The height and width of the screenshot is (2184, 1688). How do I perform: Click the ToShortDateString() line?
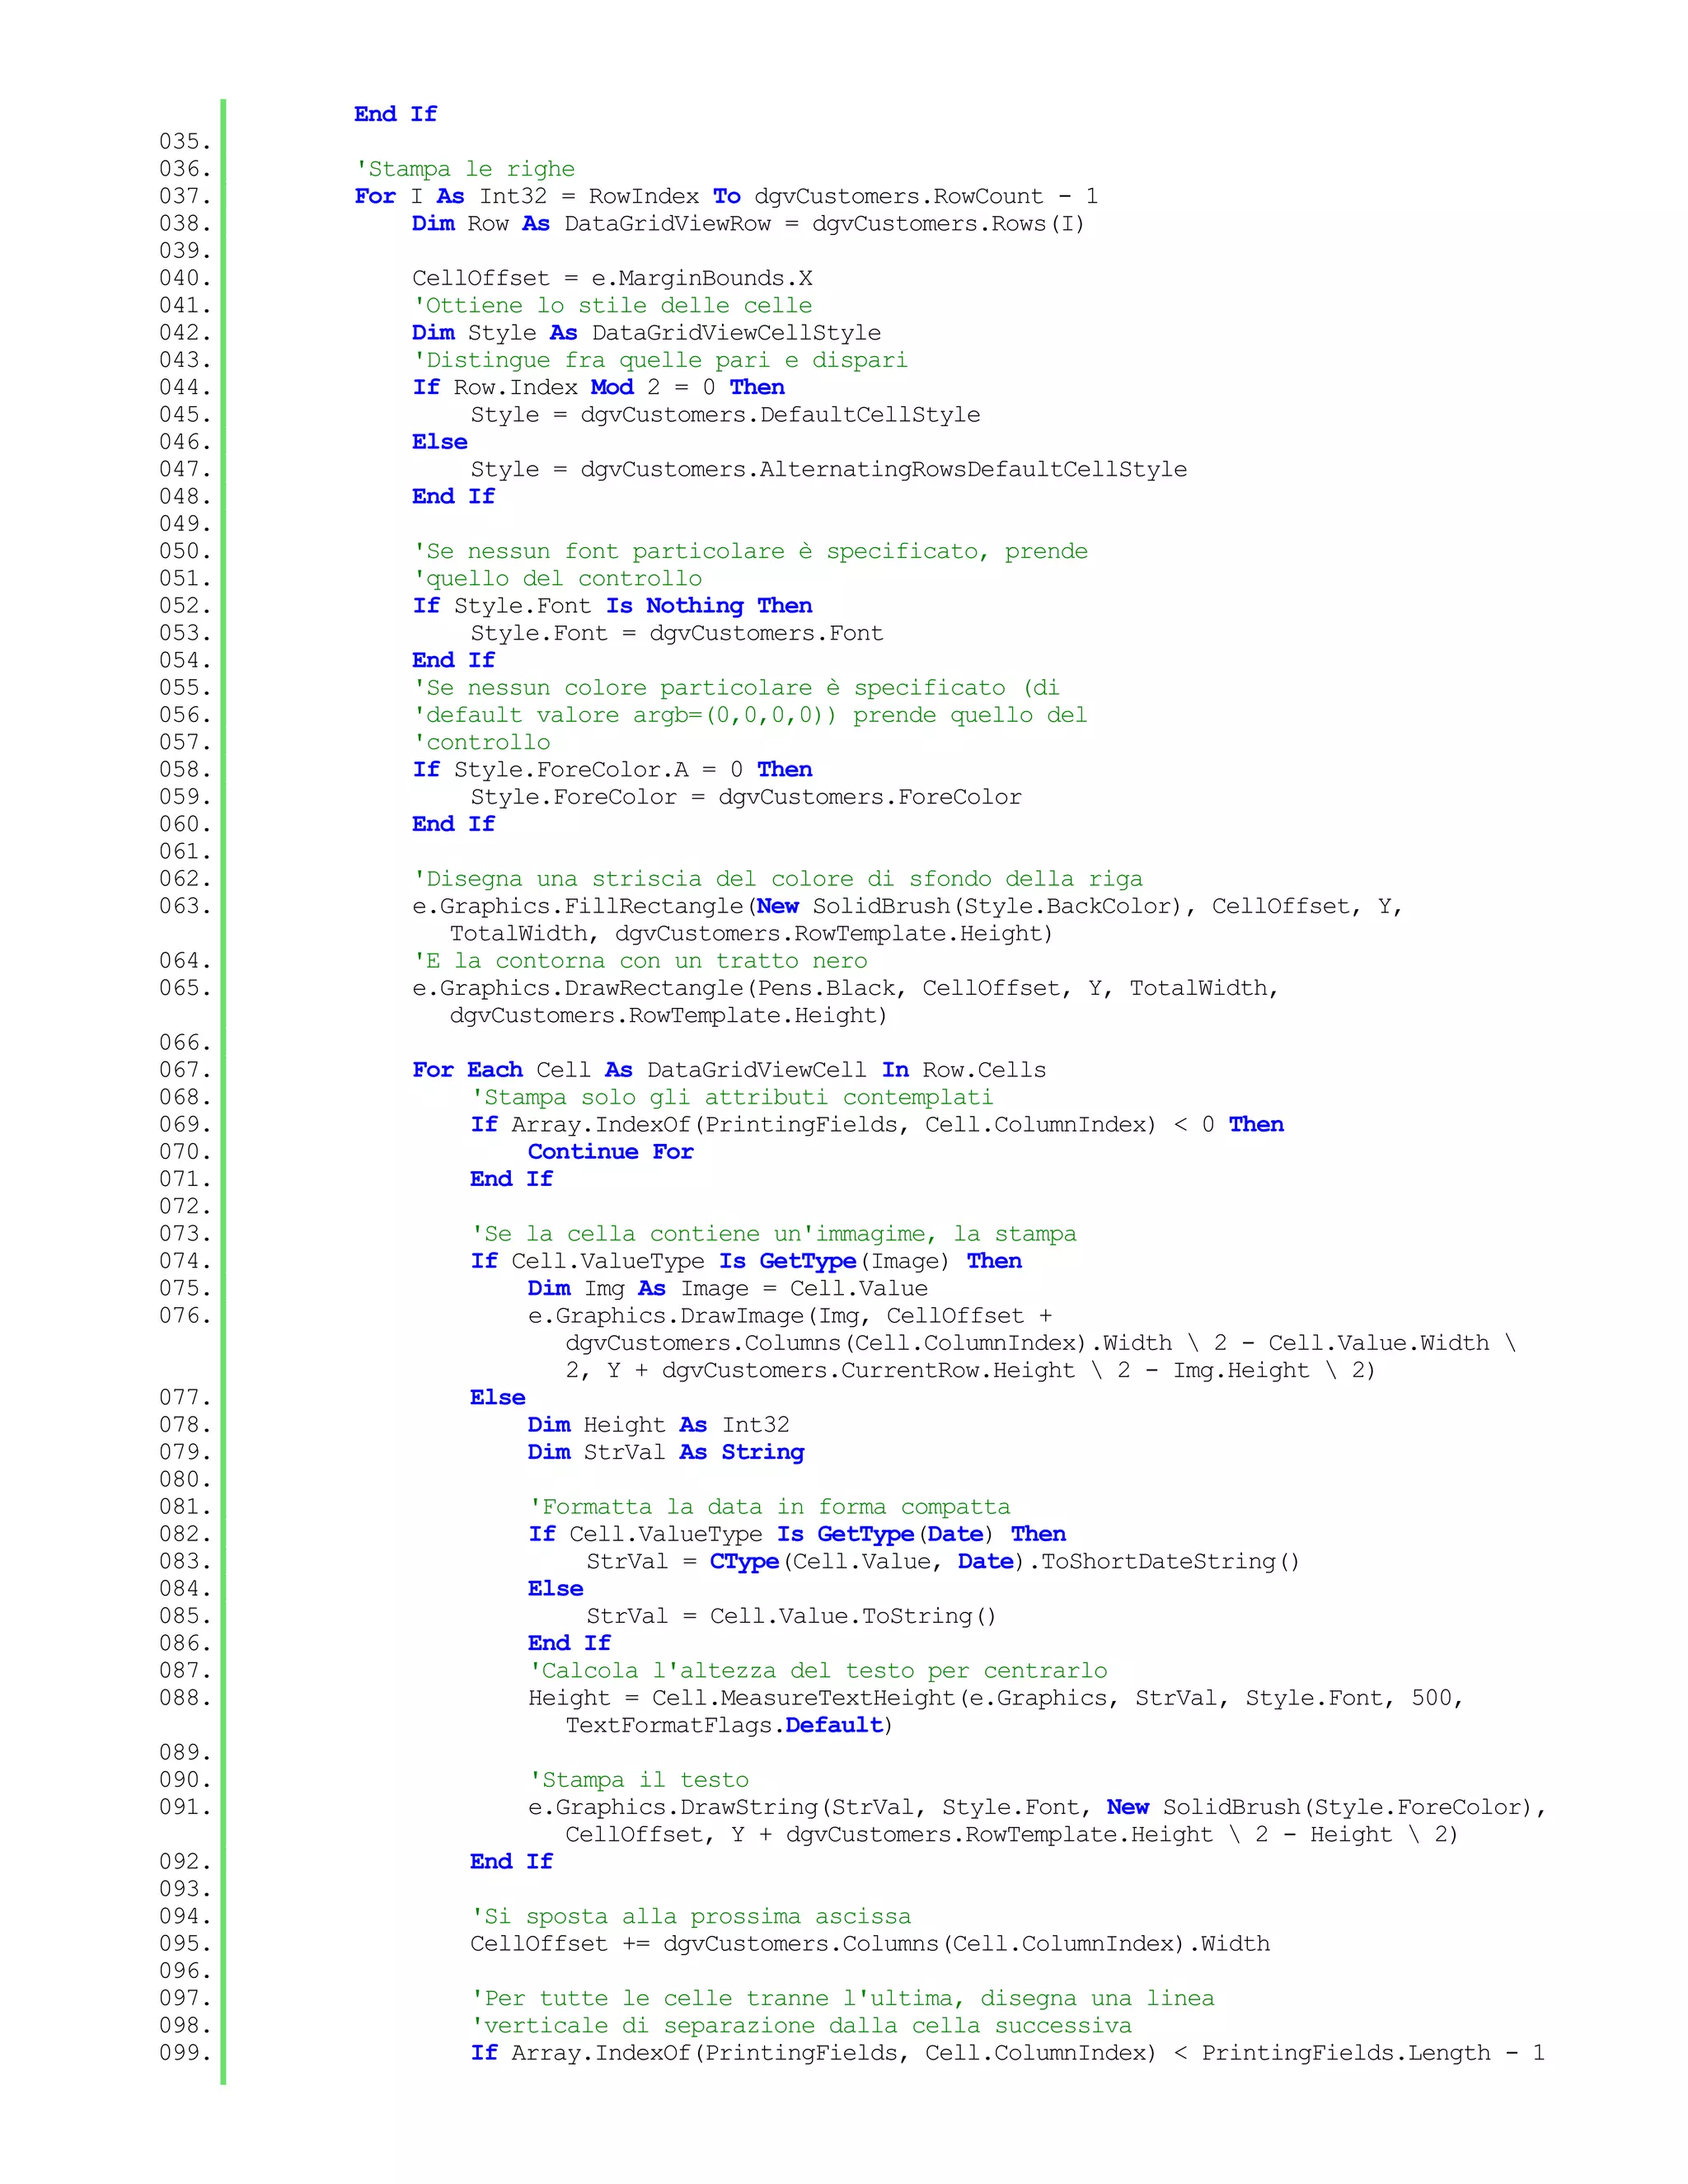click(x=942, y=1562)
